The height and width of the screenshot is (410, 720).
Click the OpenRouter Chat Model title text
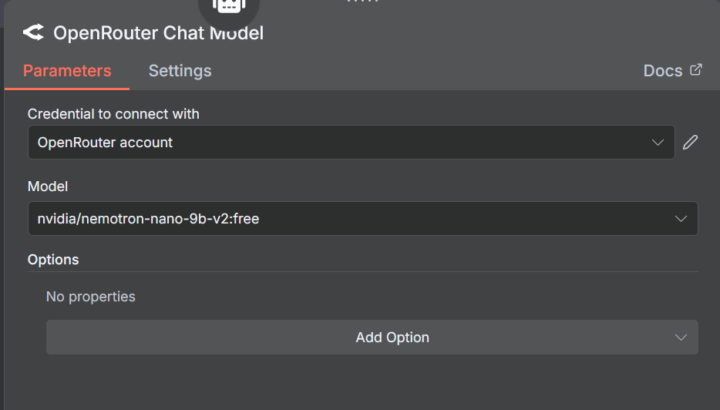[x=158, y=33]
